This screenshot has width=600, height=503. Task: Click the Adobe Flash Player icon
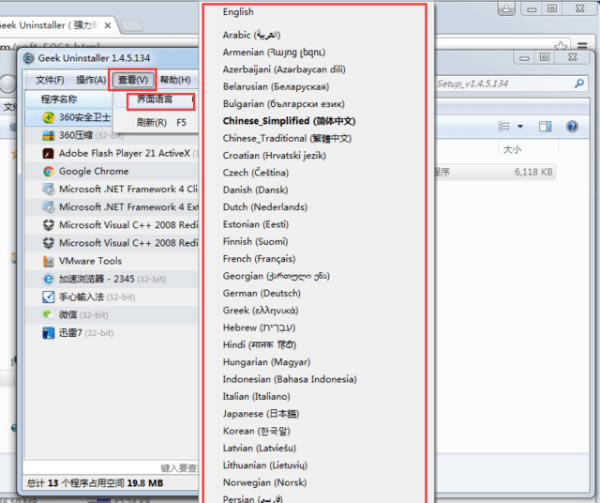(49, 153)
